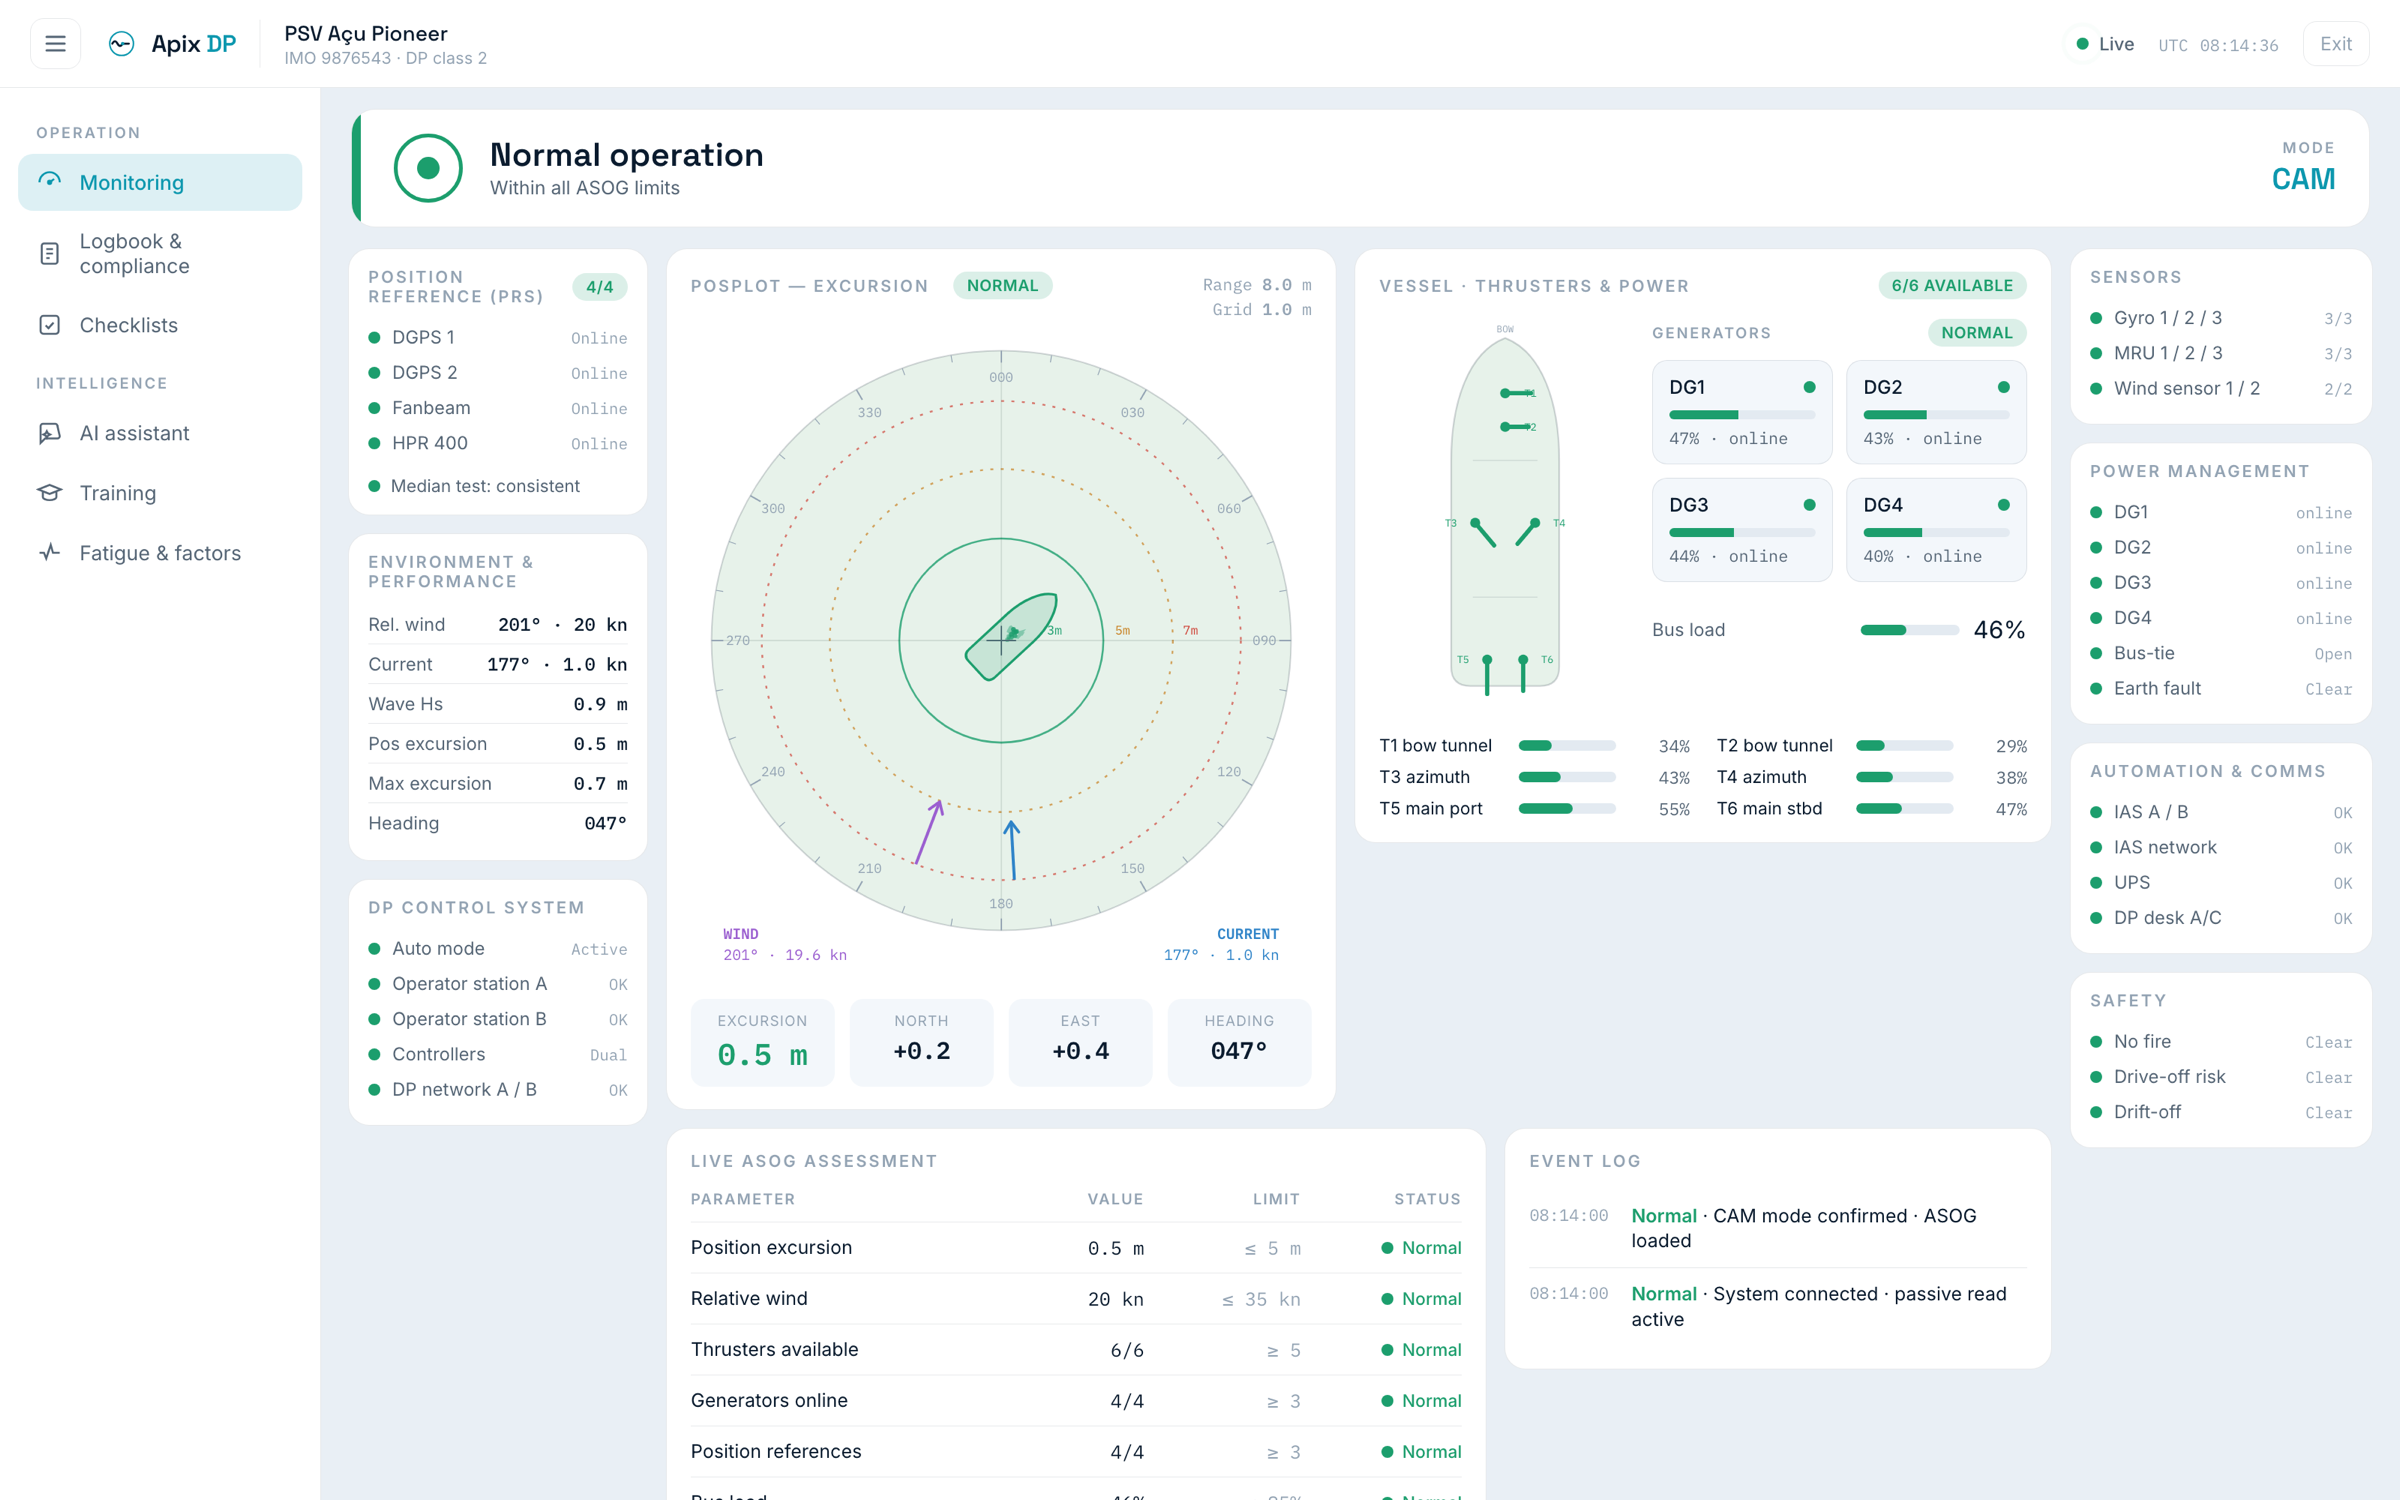Screen dimensions: 2400x1500
Task: Click the Logbook & compliance document icon
Action: pos(50,253)
